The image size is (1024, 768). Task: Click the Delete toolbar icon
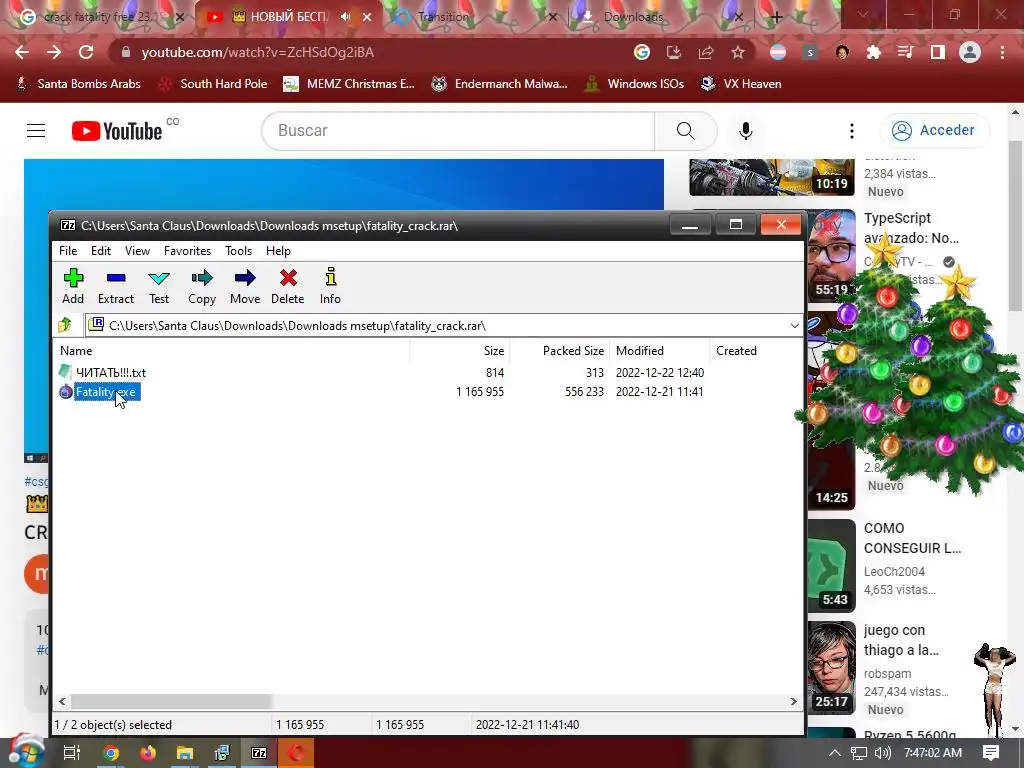[x=287, y=286]
